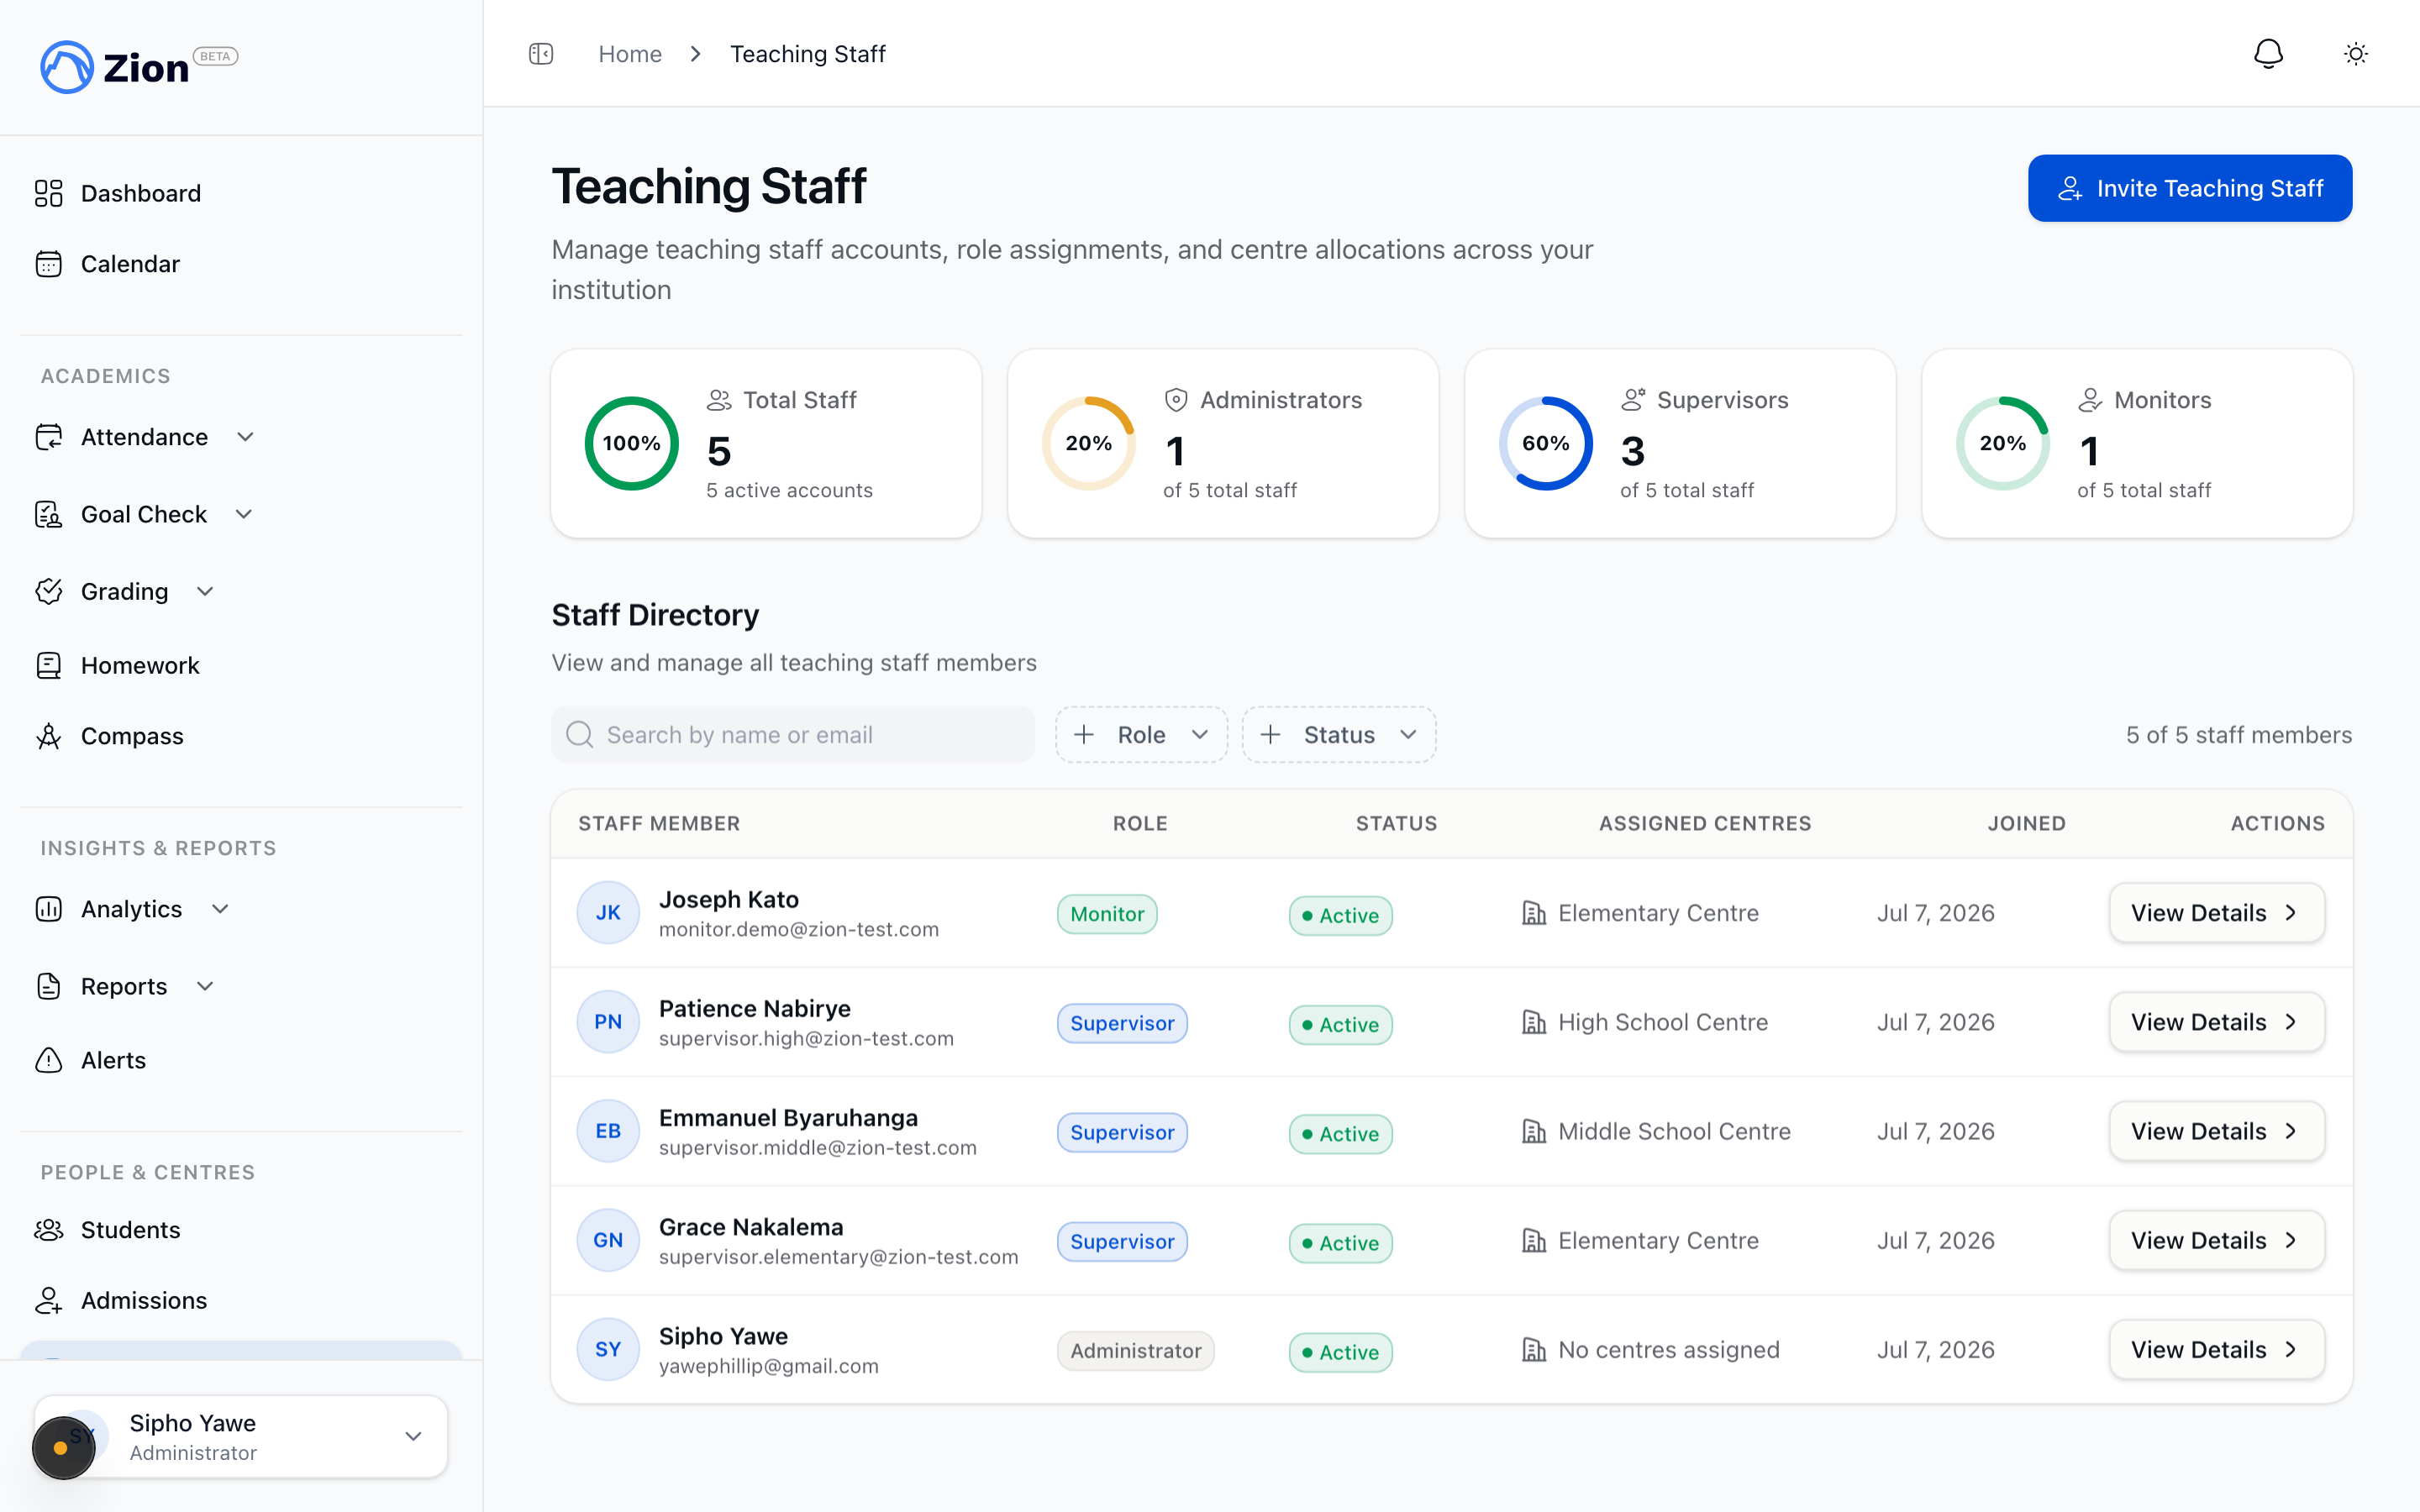
Task: Click the Dashboard grid icon
Action: coord(48,193)
